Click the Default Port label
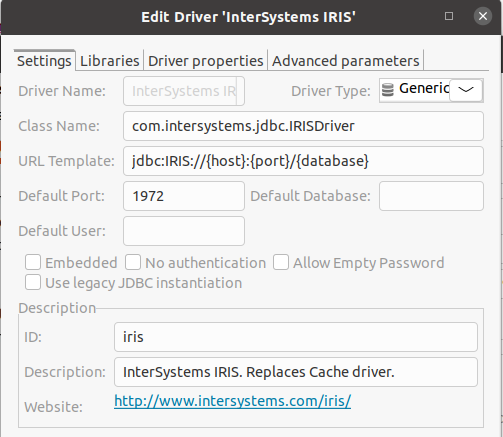Viewport: 503px width, 437px height. (x=61, y=196)
